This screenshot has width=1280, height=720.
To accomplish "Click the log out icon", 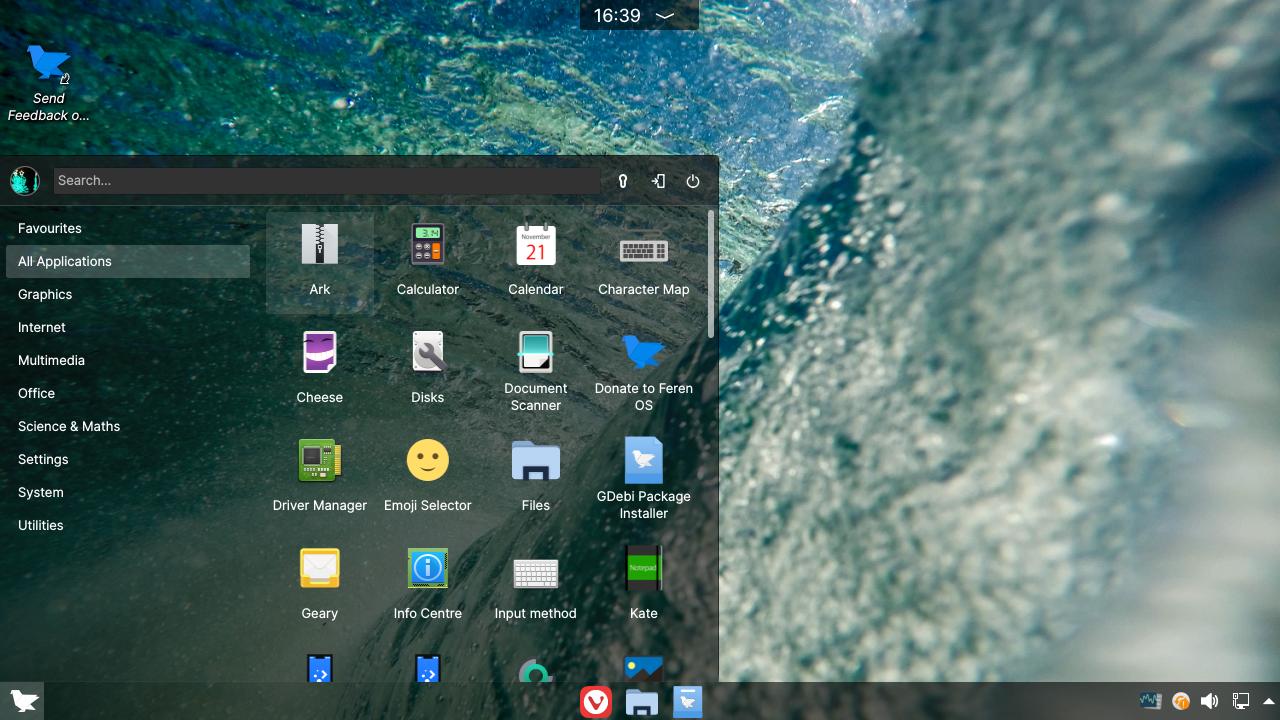I will click(658, 181).
